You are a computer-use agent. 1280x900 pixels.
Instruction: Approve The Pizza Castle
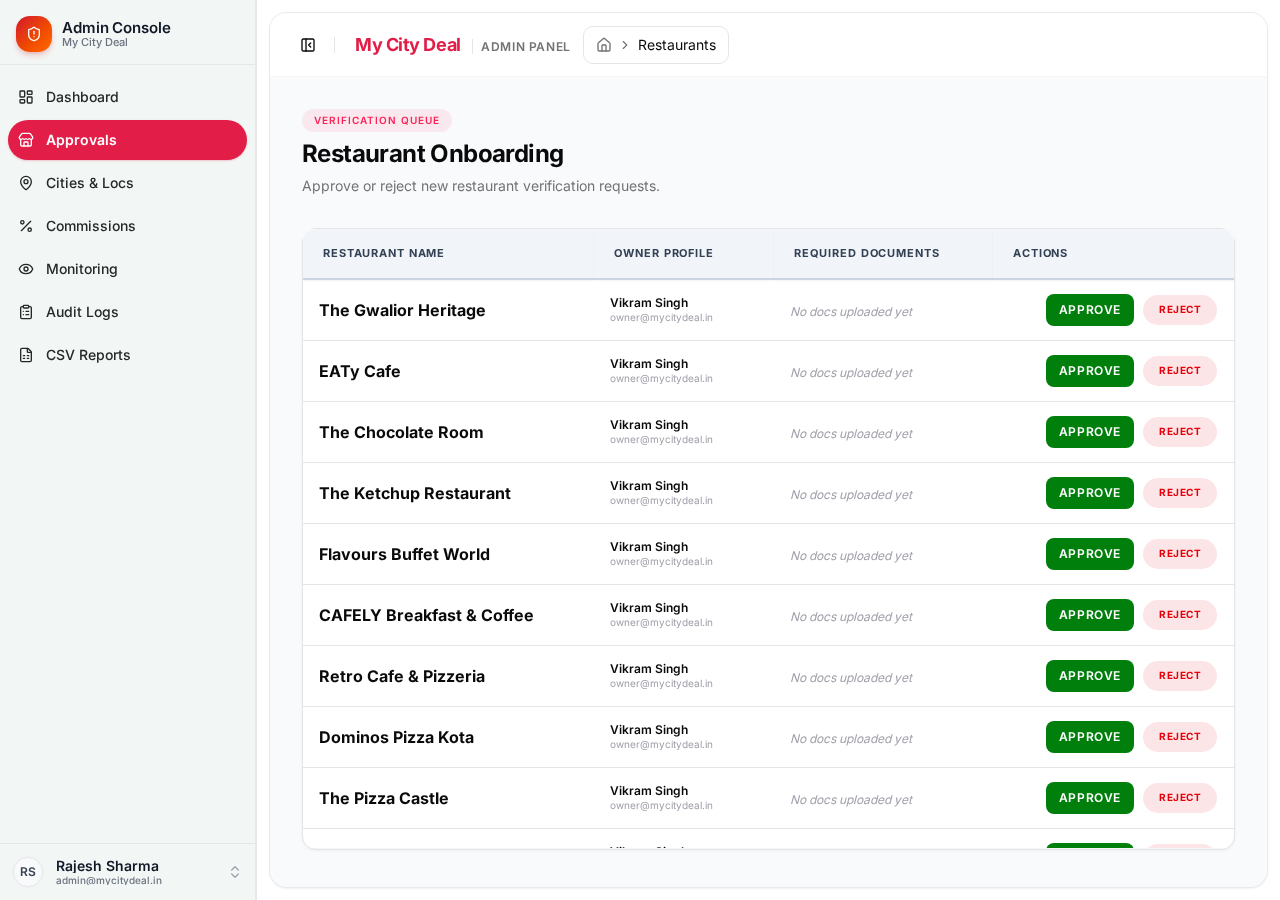click(1090, 798)
